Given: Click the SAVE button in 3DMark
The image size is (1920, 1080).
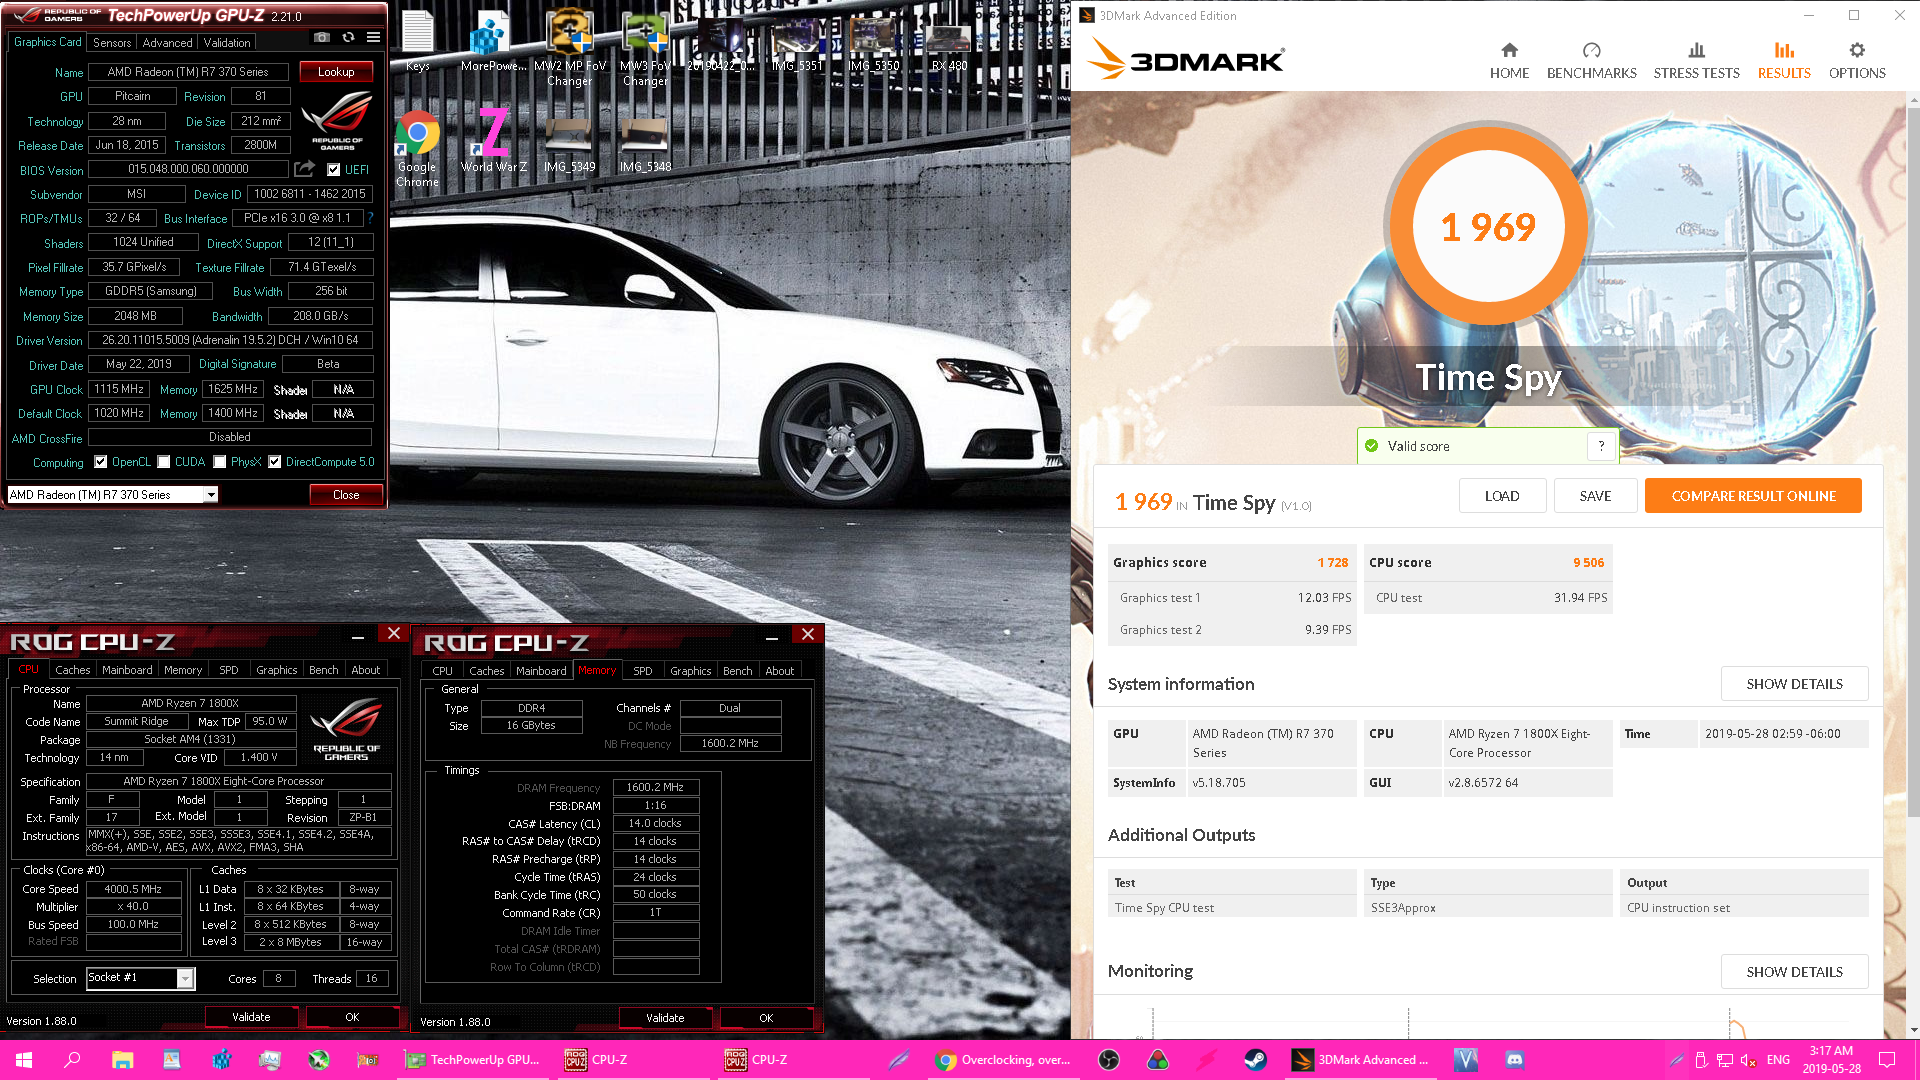Looking at the screenshot, I should click(x=1595, y=496).
